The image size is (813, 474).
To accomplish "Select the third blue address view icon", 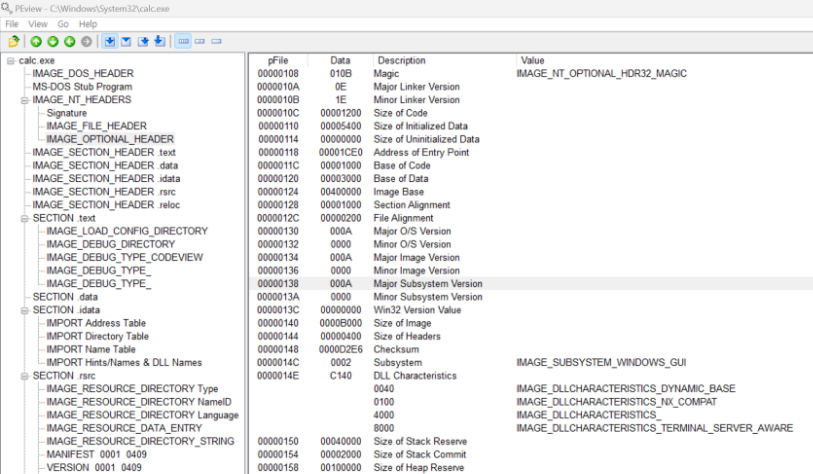I will click(143, 41).
